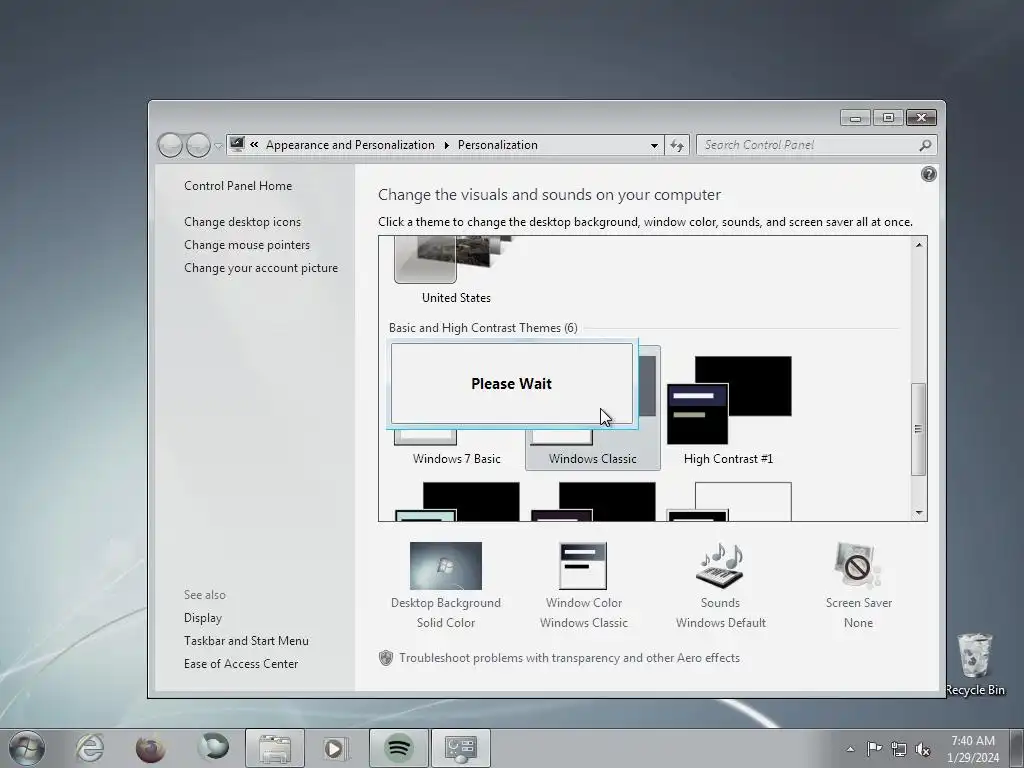Click the search magnifier icon
Screen dimensions: 1024x768
pyautogui.click(x=925, y=145)
